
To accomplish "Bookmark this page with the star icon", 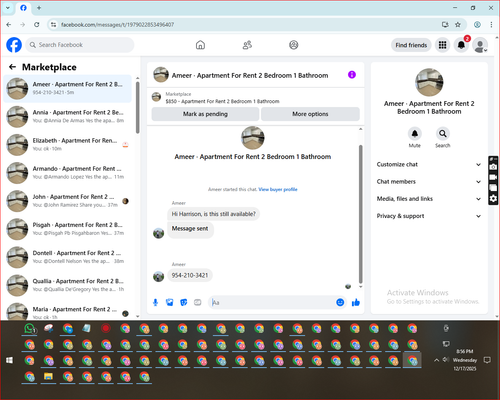I will coord(458,24).
